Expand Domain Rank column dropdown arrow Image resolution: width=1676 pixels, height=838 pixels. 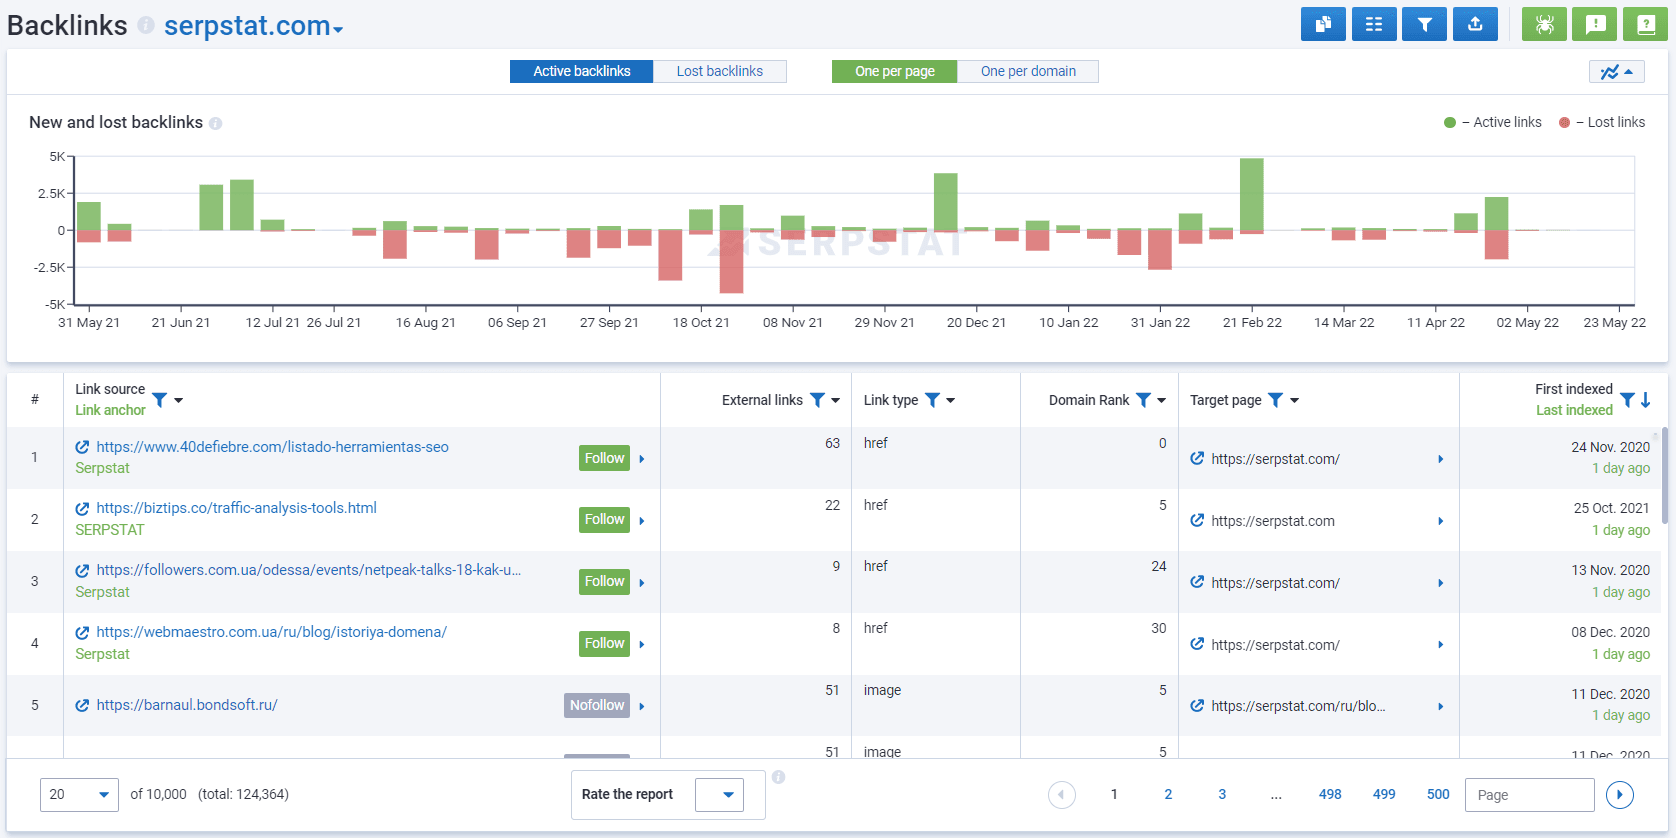(x=1162, y=400)
